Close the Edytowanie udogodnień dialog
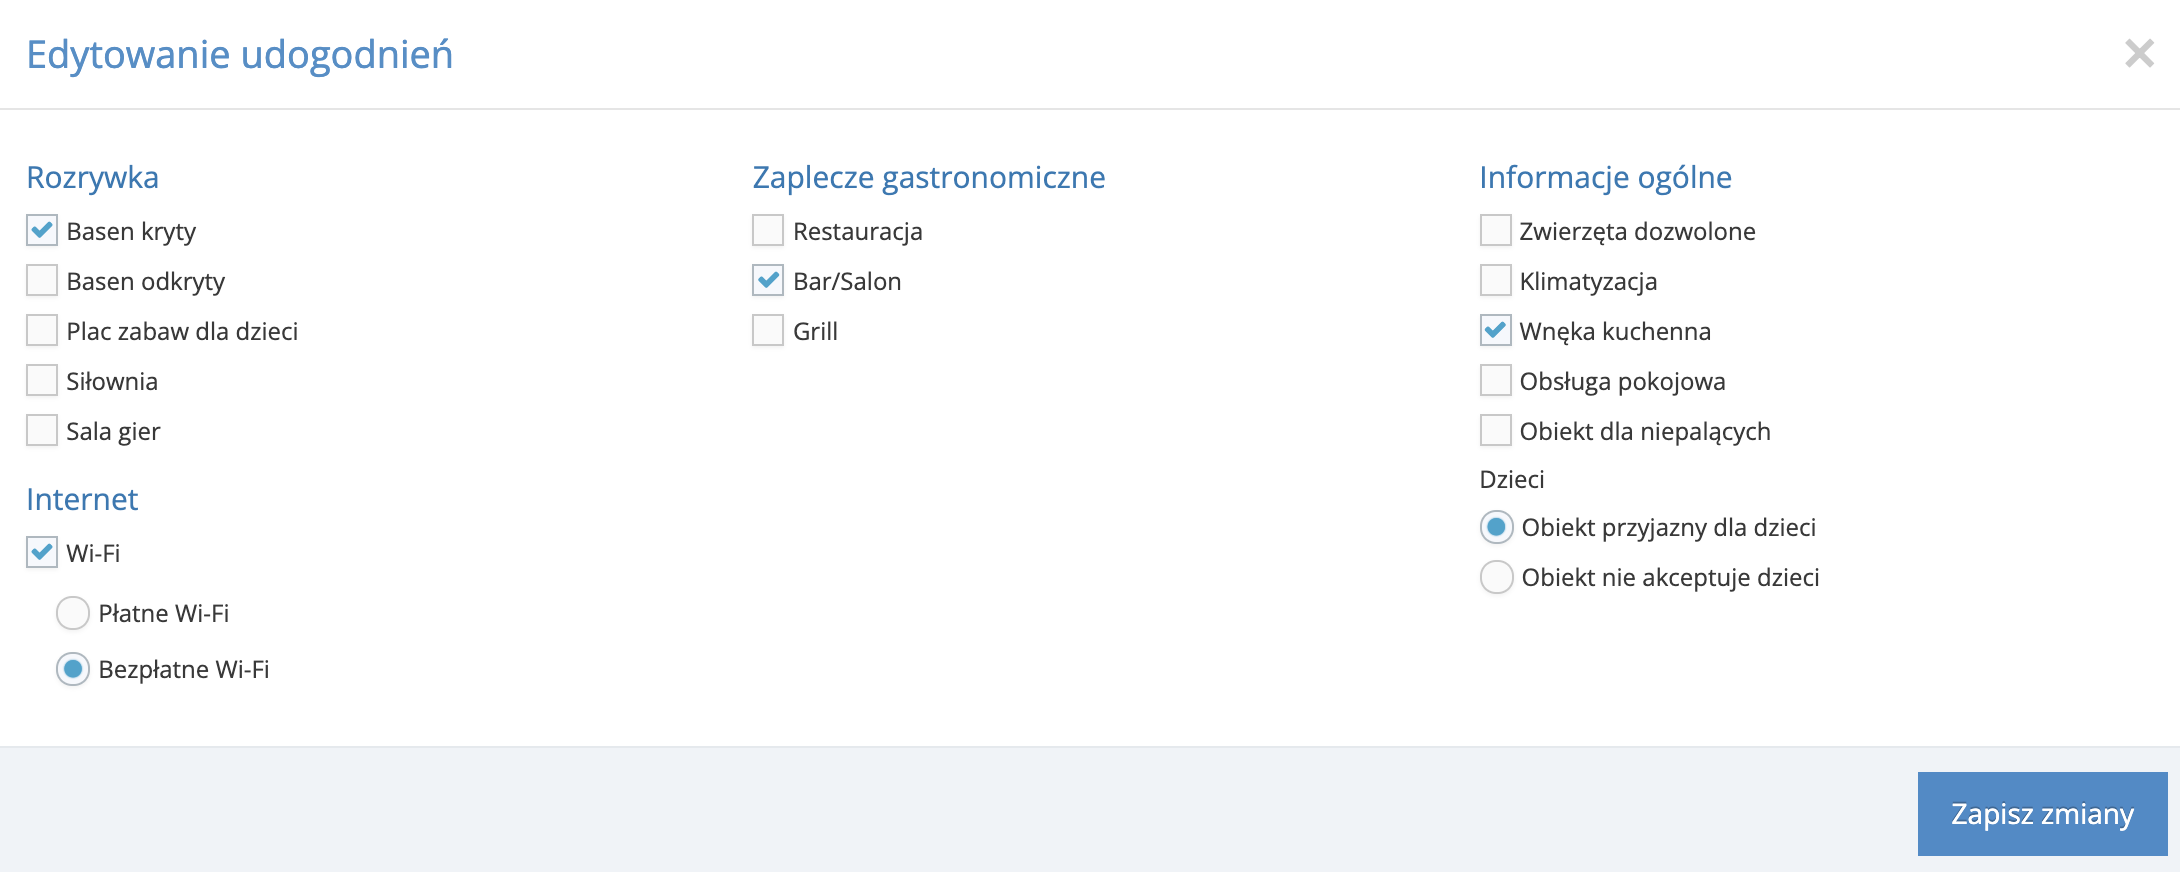Screen dimensions: 2180x872 2139,53
